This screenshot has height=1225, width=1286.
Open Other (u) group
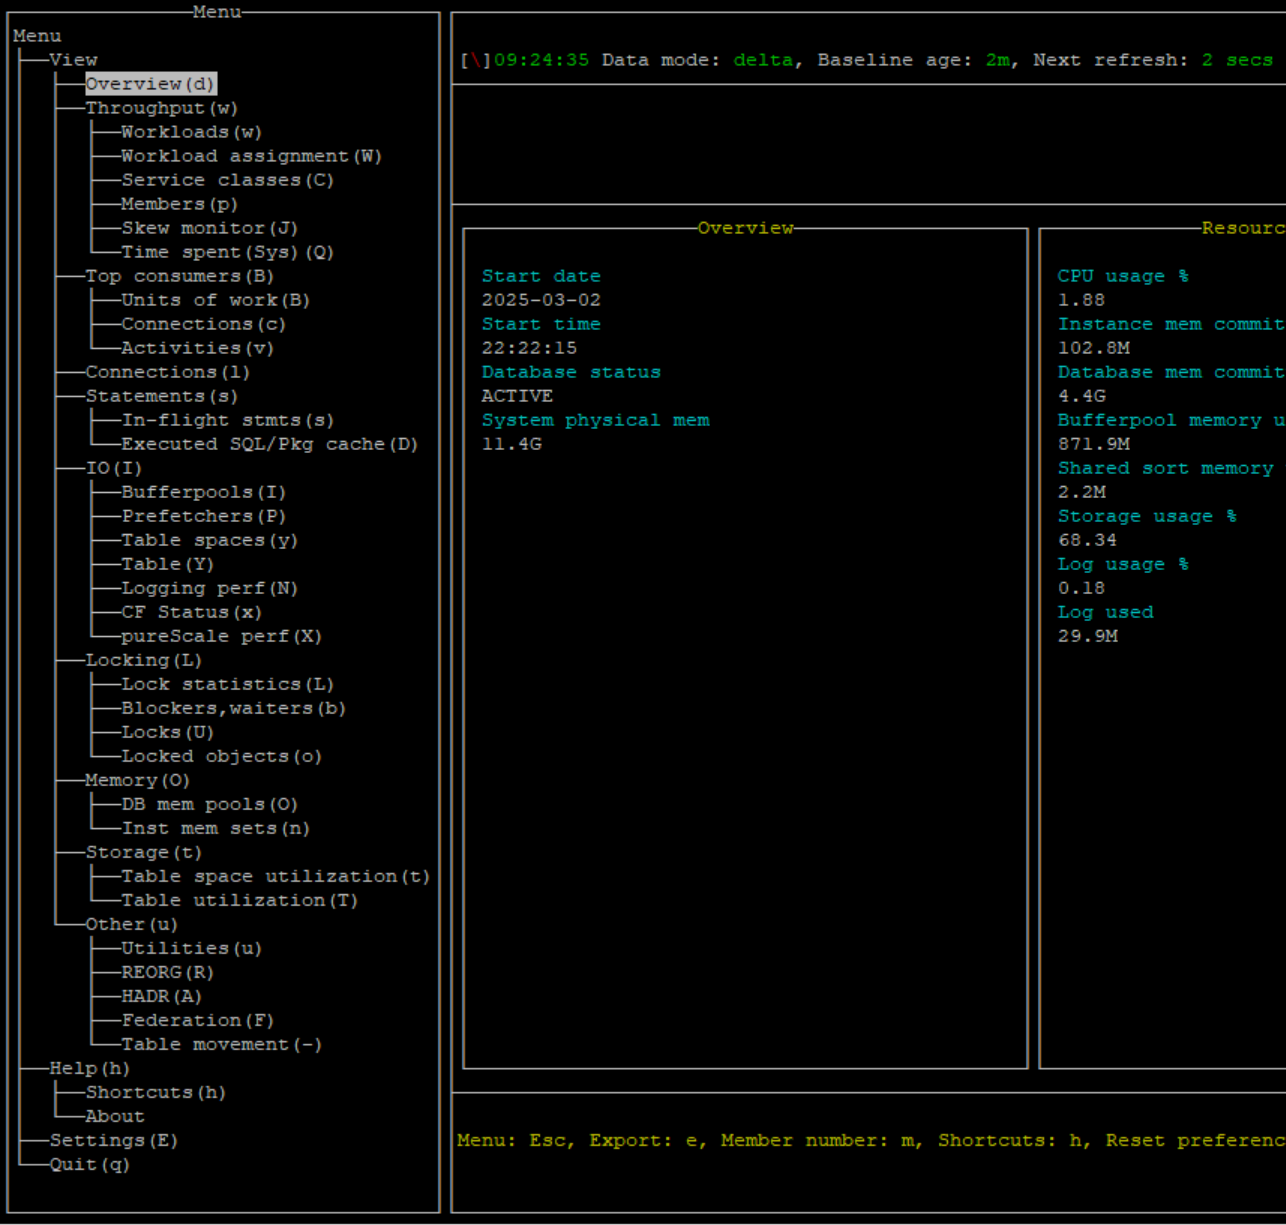click(132, 924)
